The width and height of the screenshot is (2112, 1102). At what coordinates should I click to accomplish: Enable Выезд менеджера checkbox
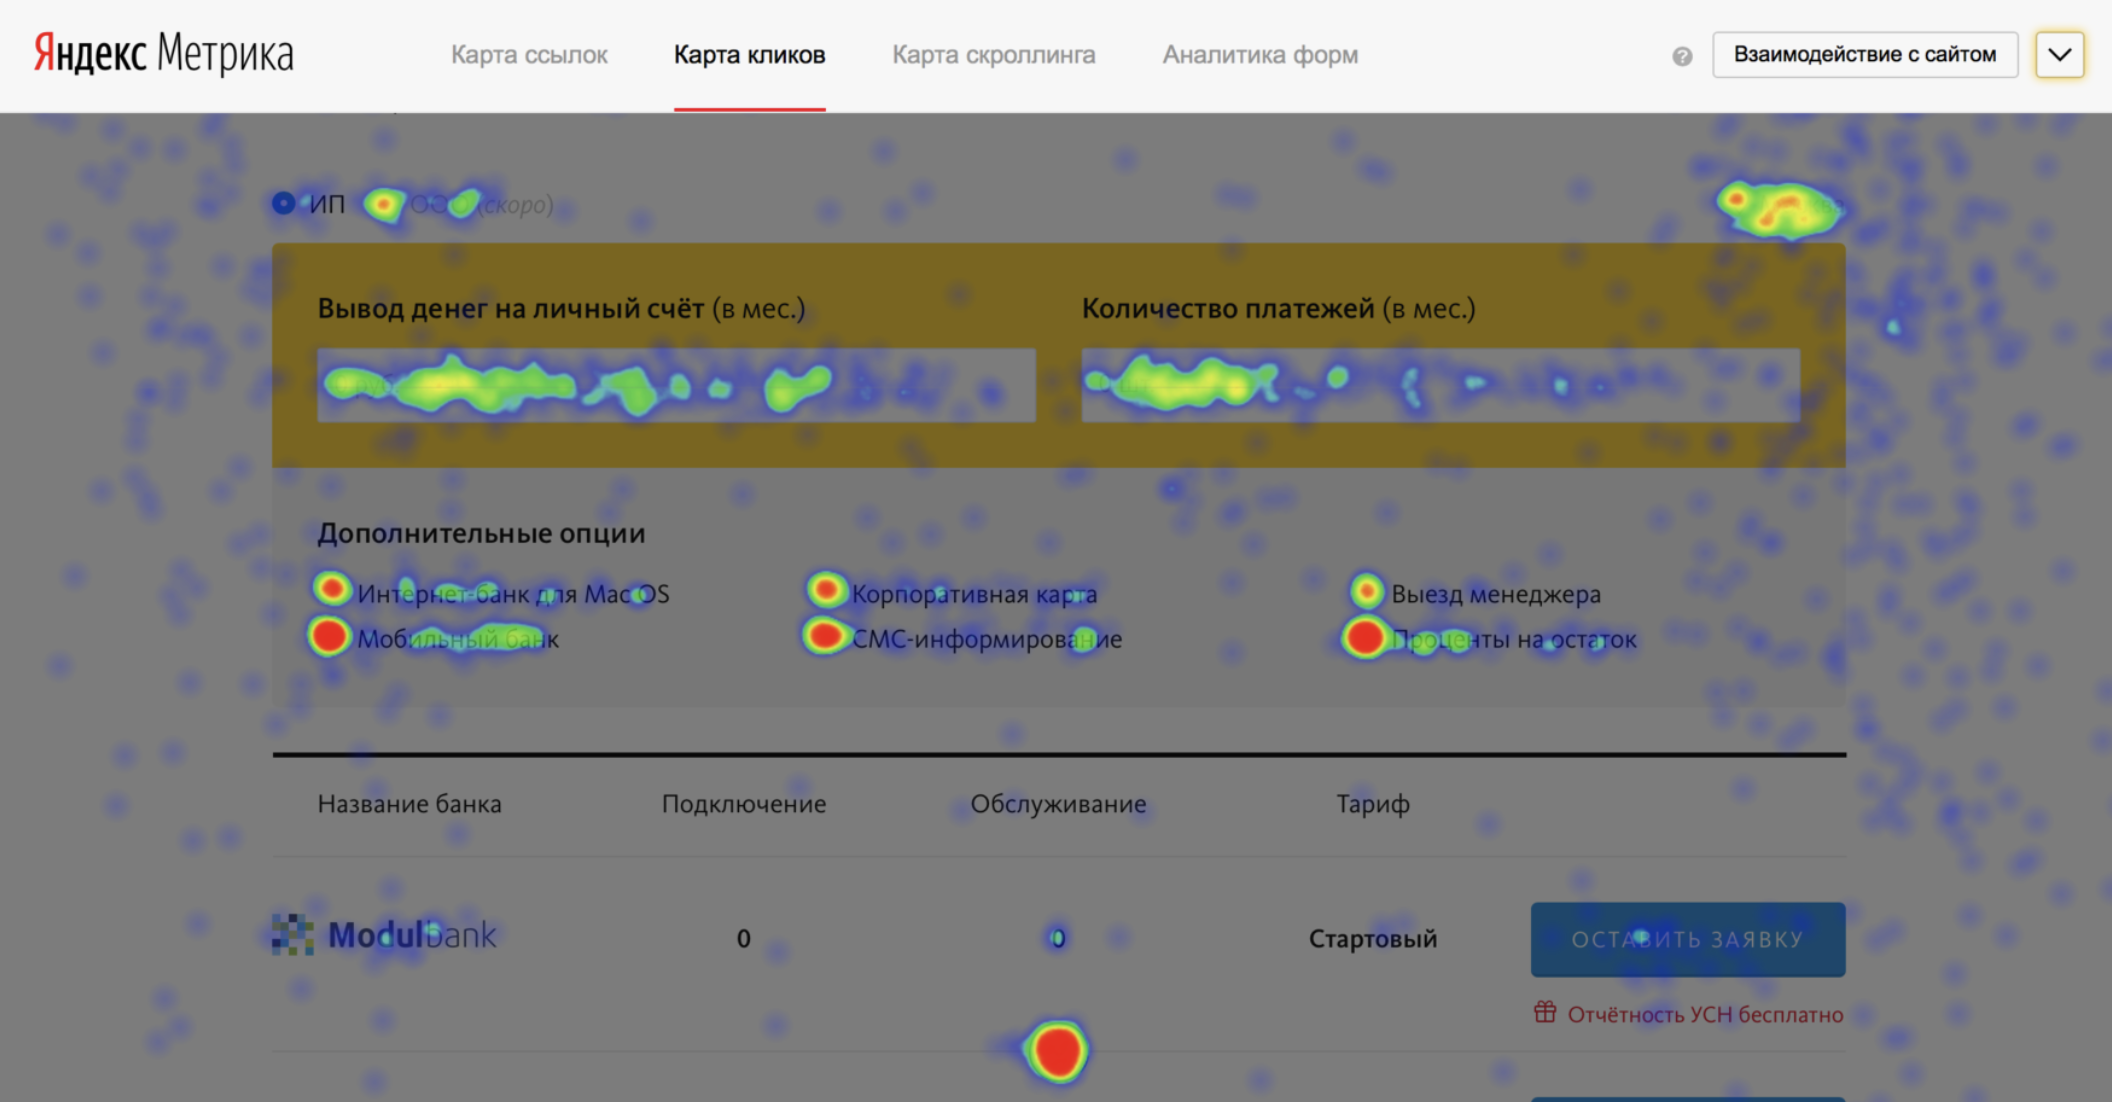(1366, 591)
